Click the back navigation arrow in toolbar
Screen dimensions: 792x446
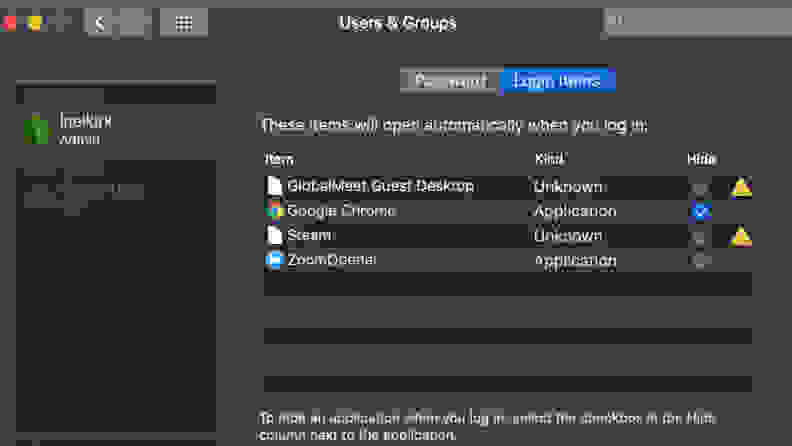pos(100,23)
